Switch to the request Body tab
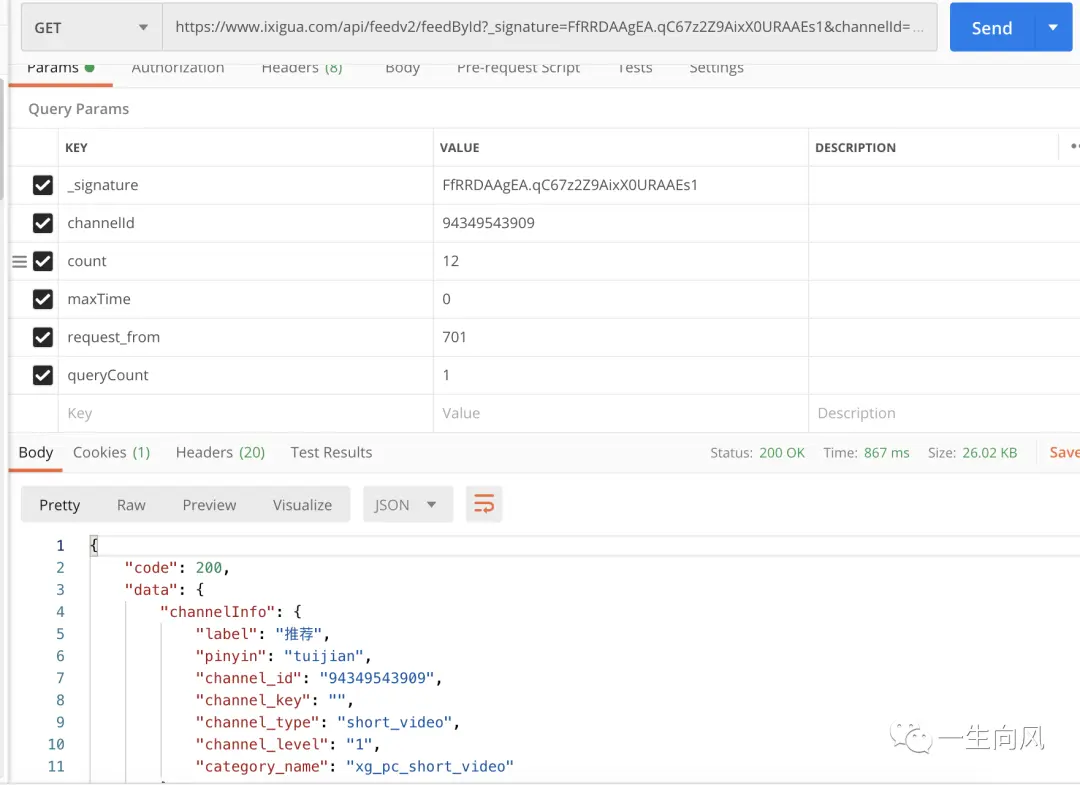 pyautogui.click(x=403, y=69)
